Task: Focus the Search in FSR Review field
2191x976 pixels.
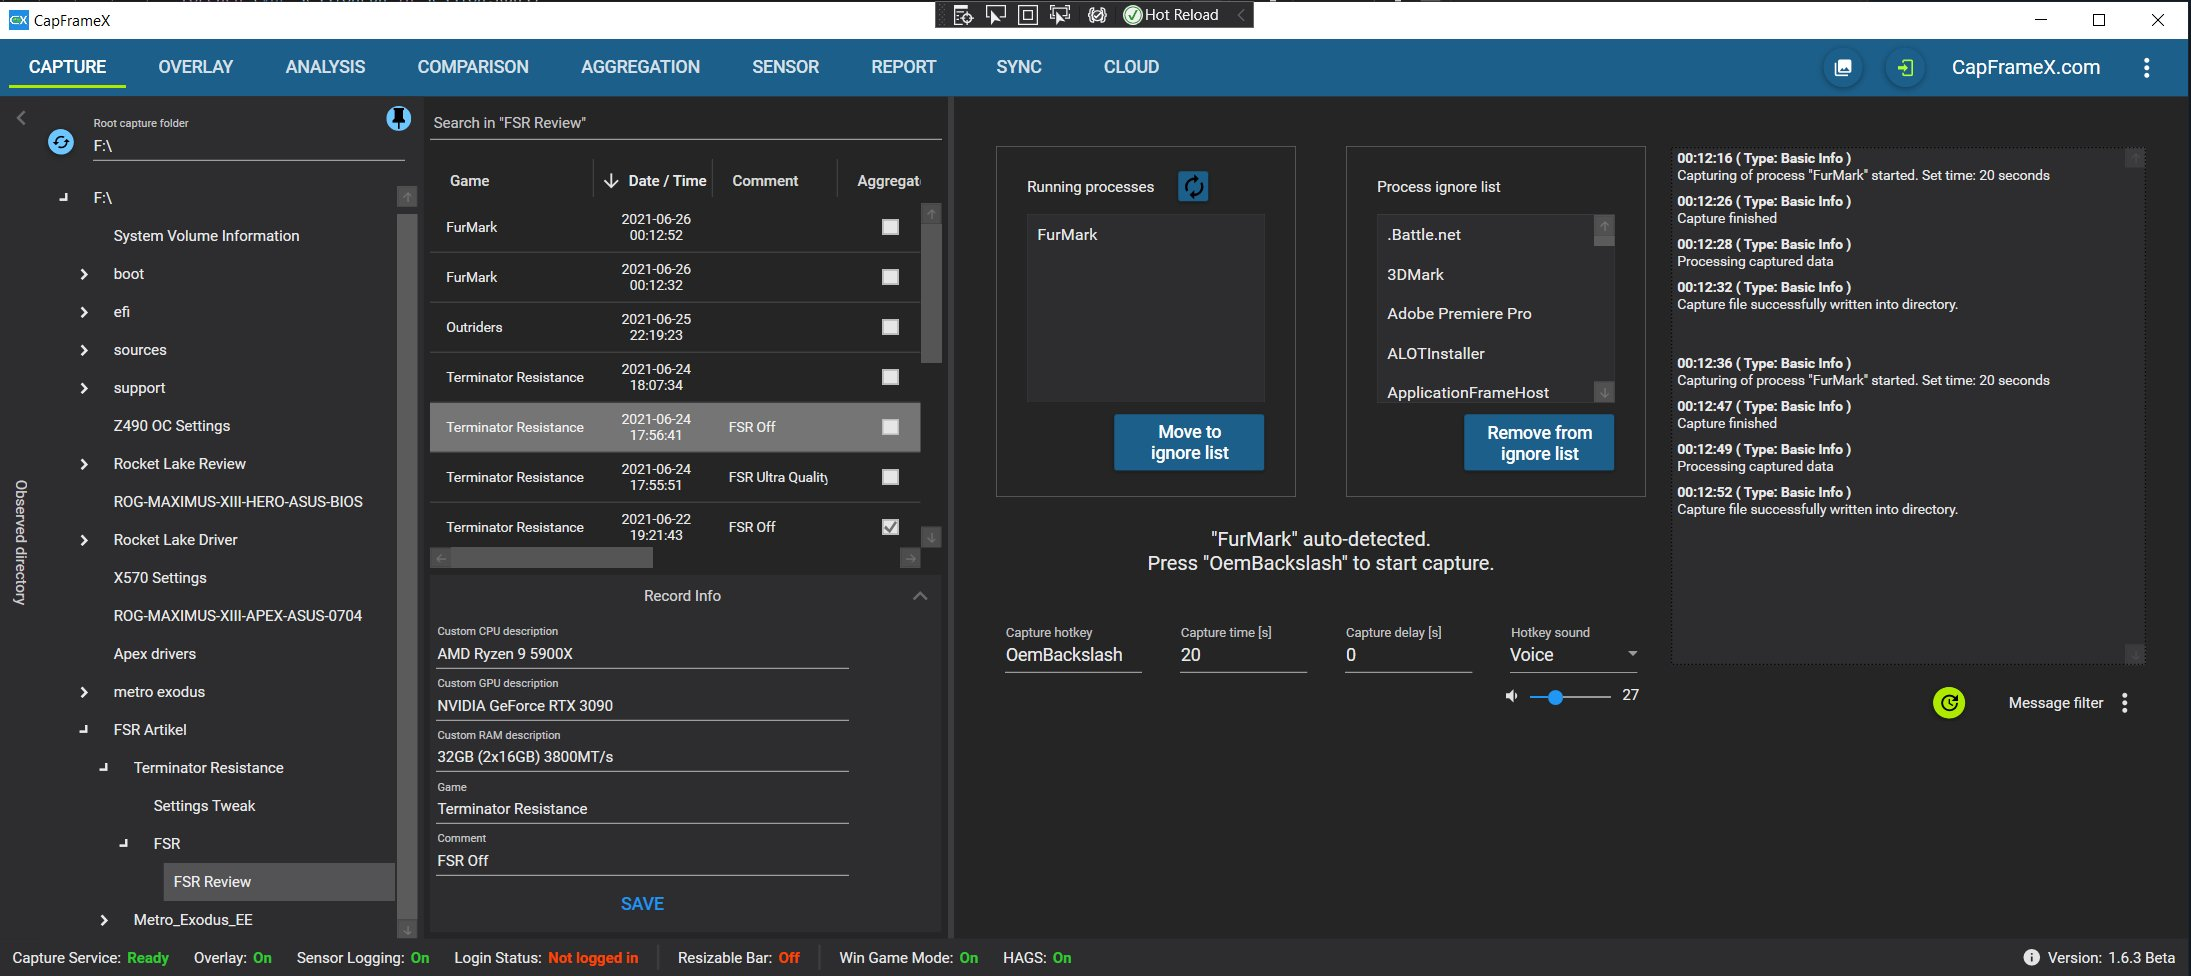Action: pyautogui.click(x=686, y=123)
